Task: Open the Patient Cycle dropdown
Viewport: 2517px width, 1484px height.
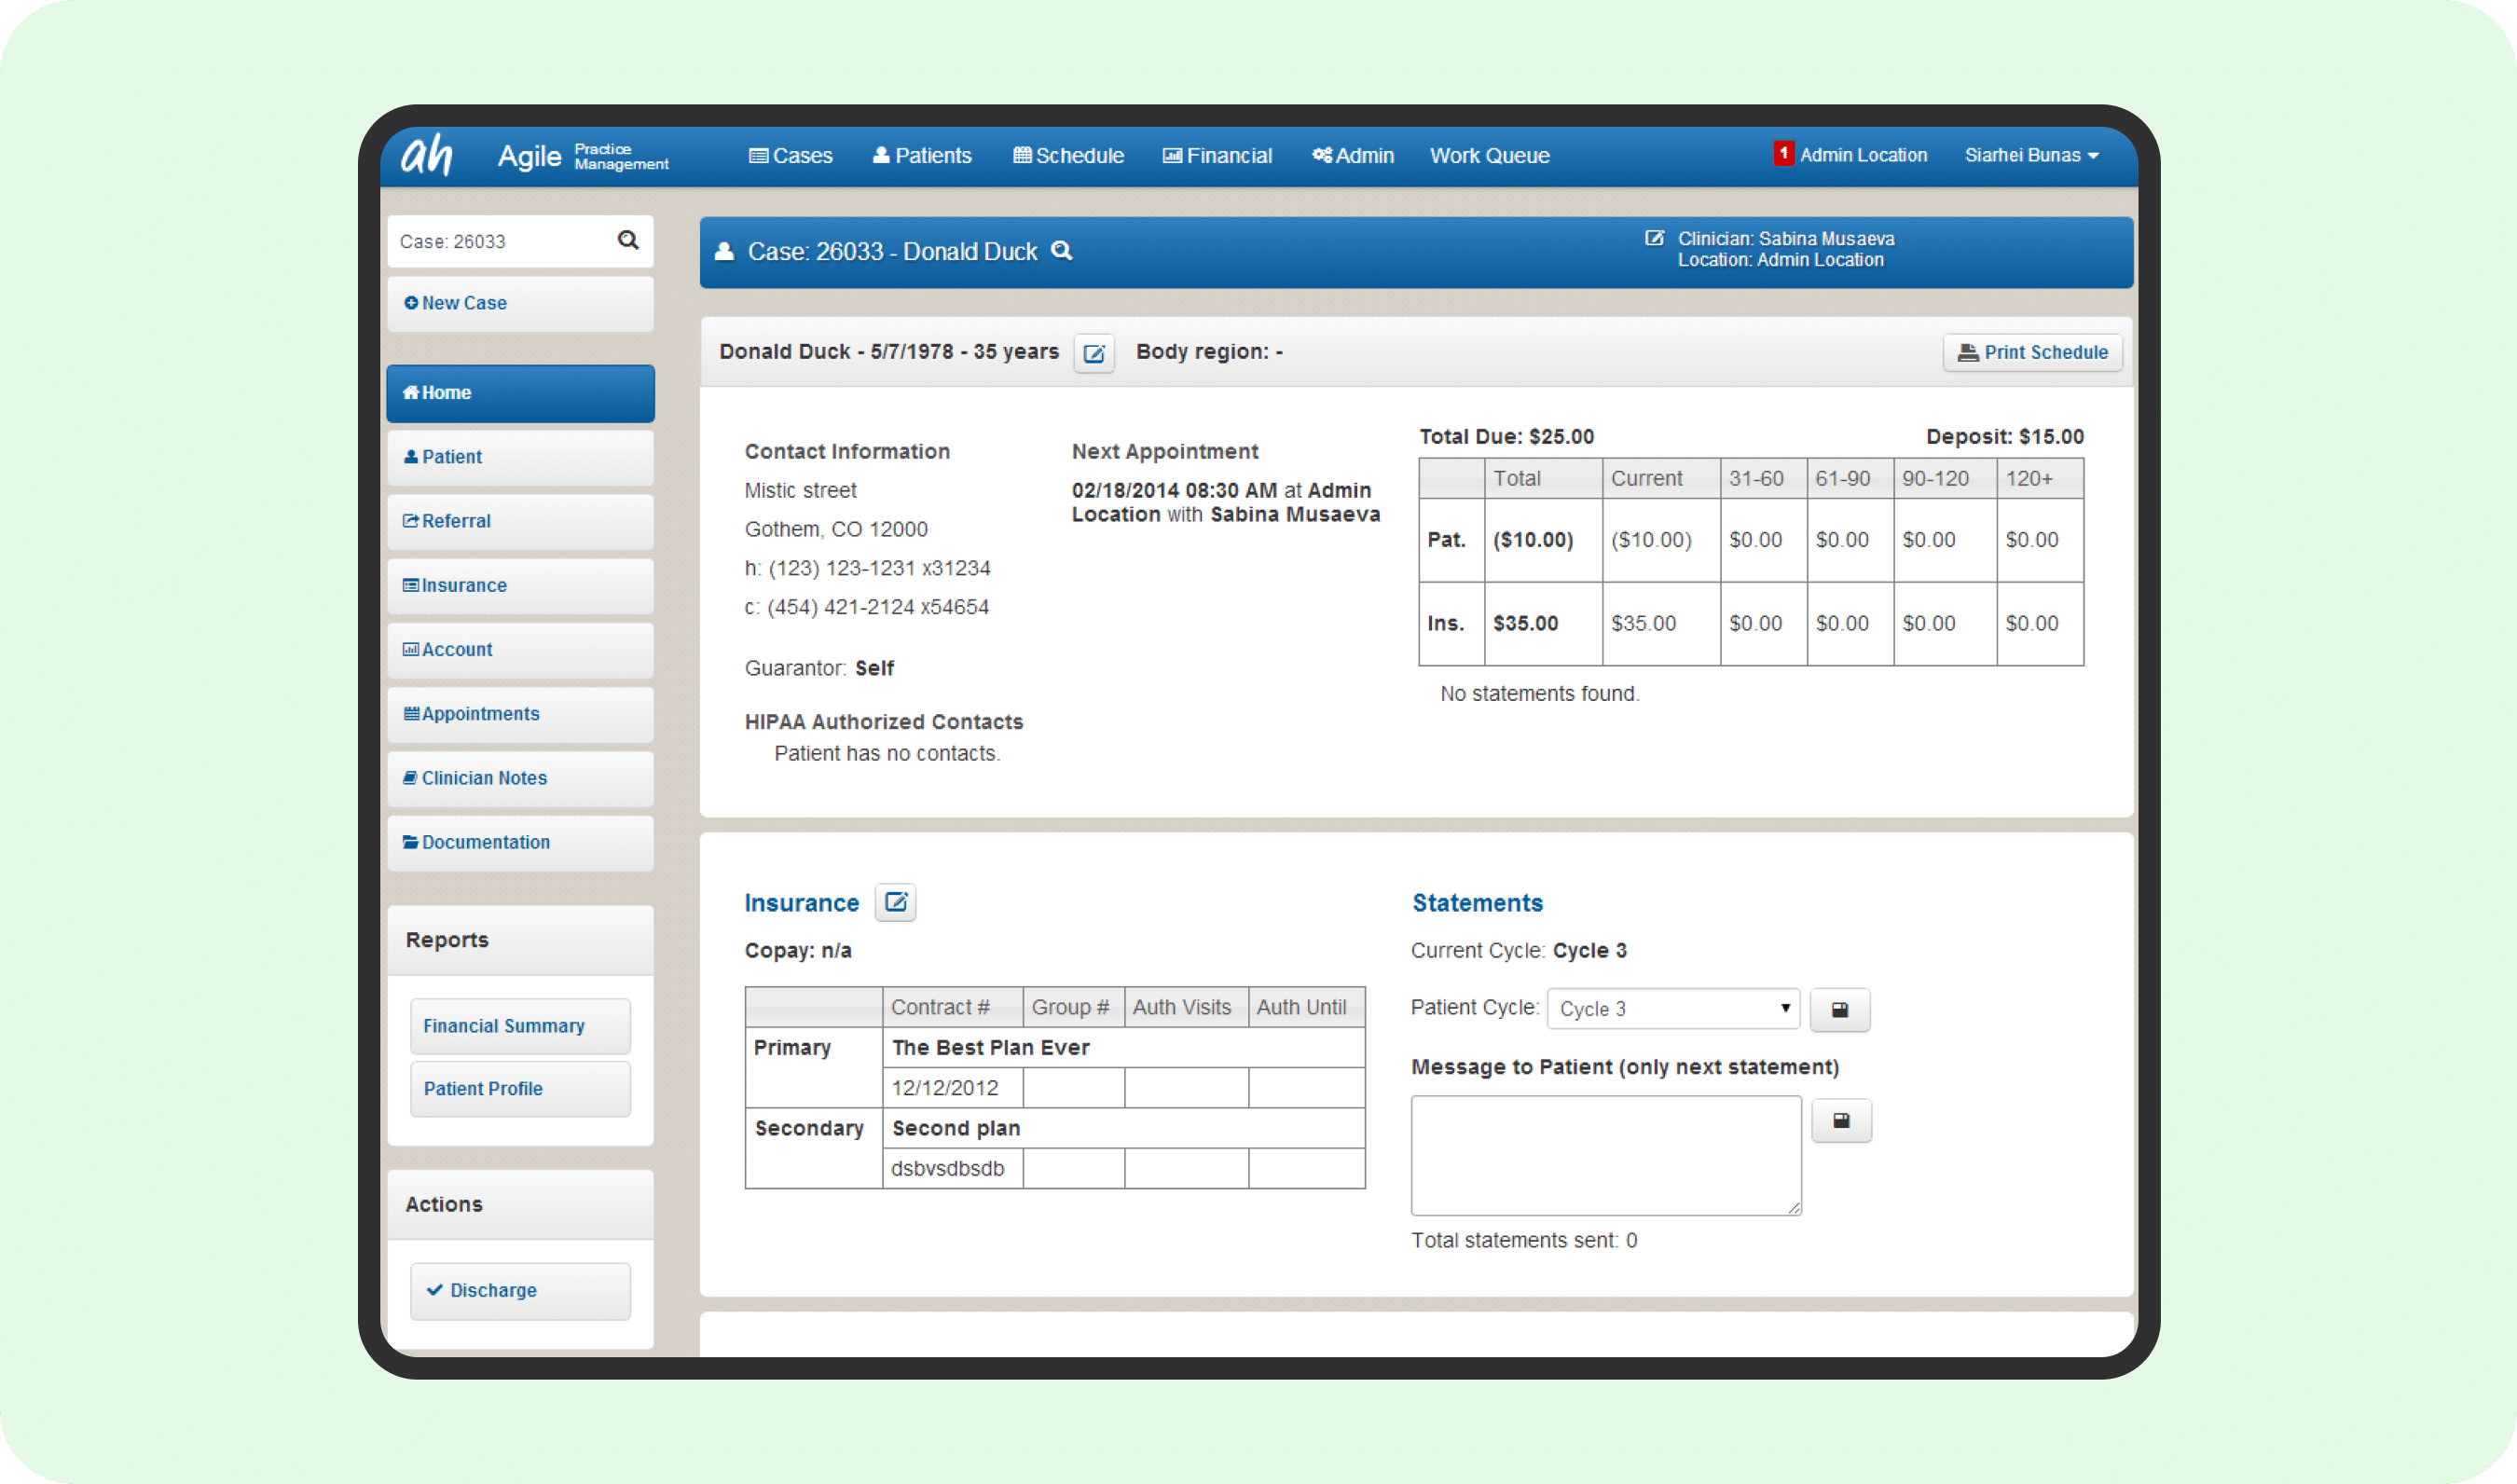Action: [x=1673, y=1009]
